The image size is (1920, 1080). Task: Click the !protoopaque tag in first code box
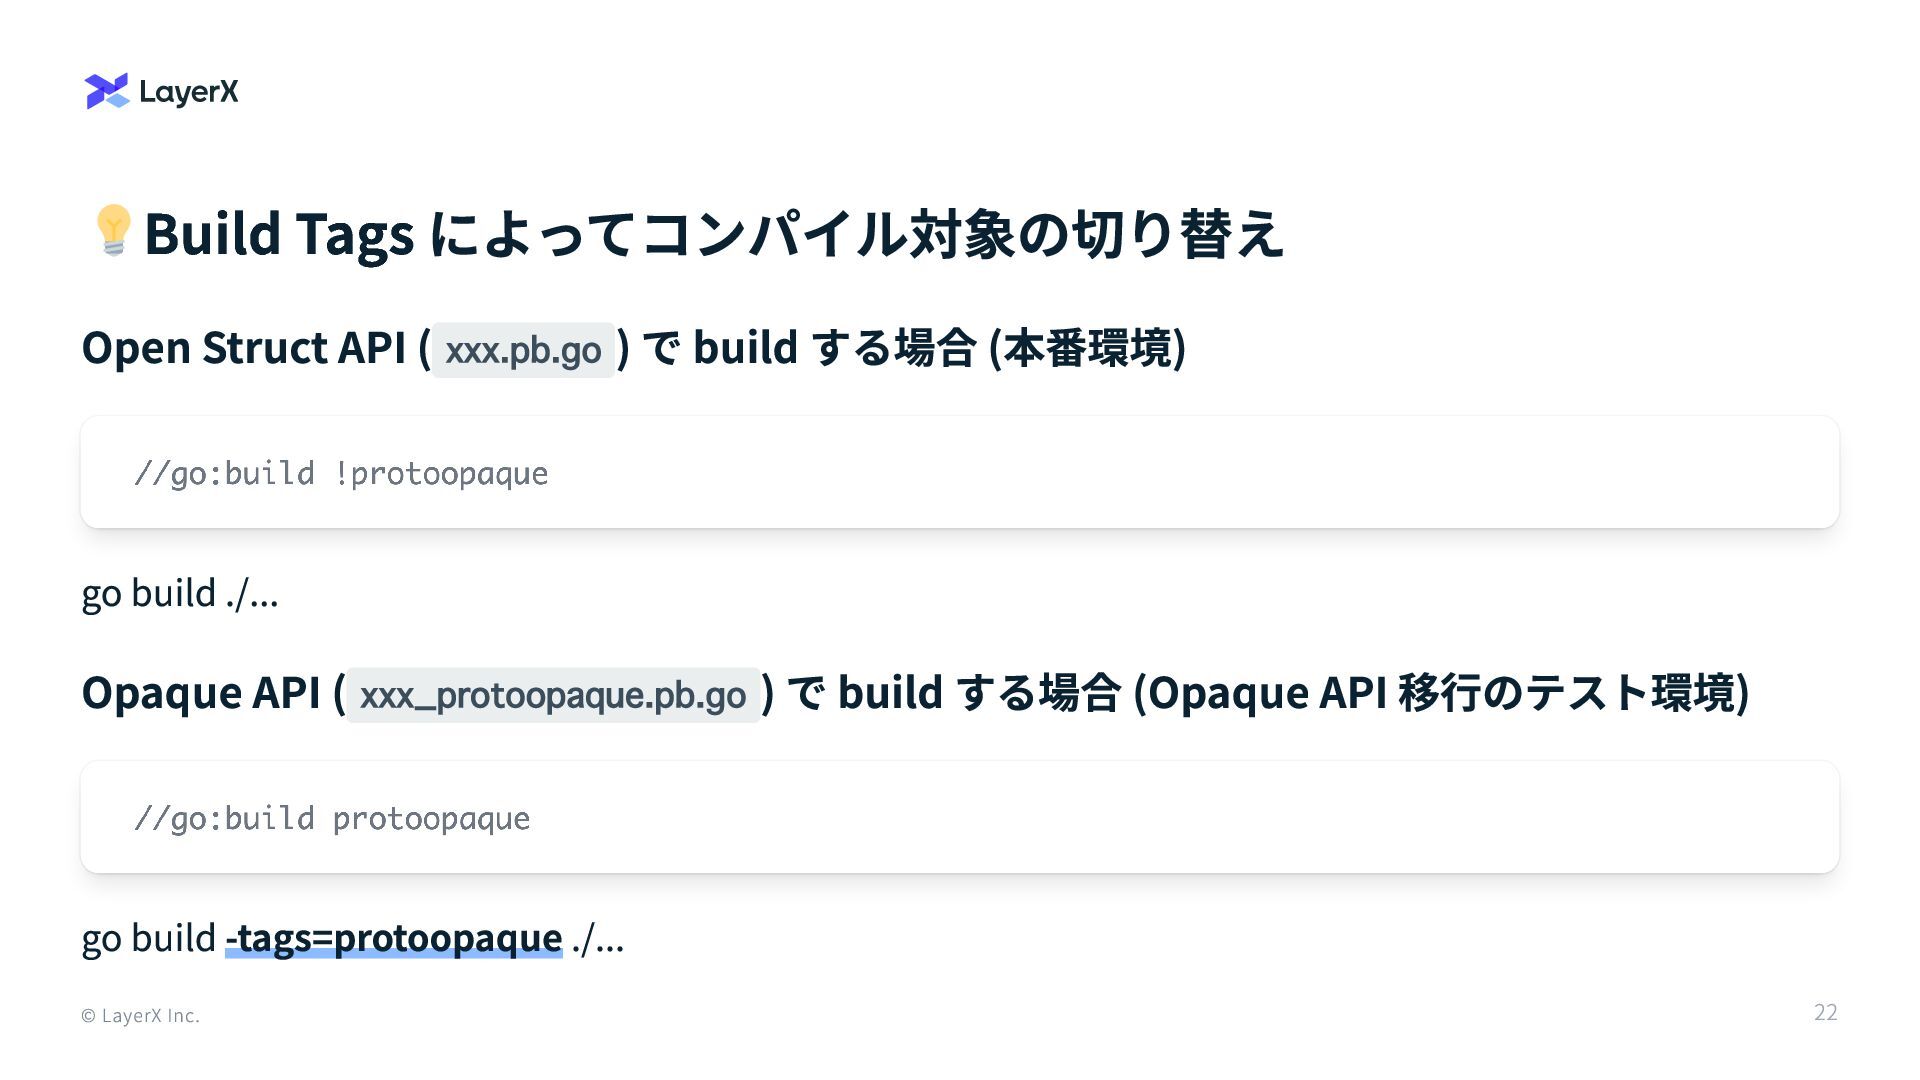click(441, 474)
